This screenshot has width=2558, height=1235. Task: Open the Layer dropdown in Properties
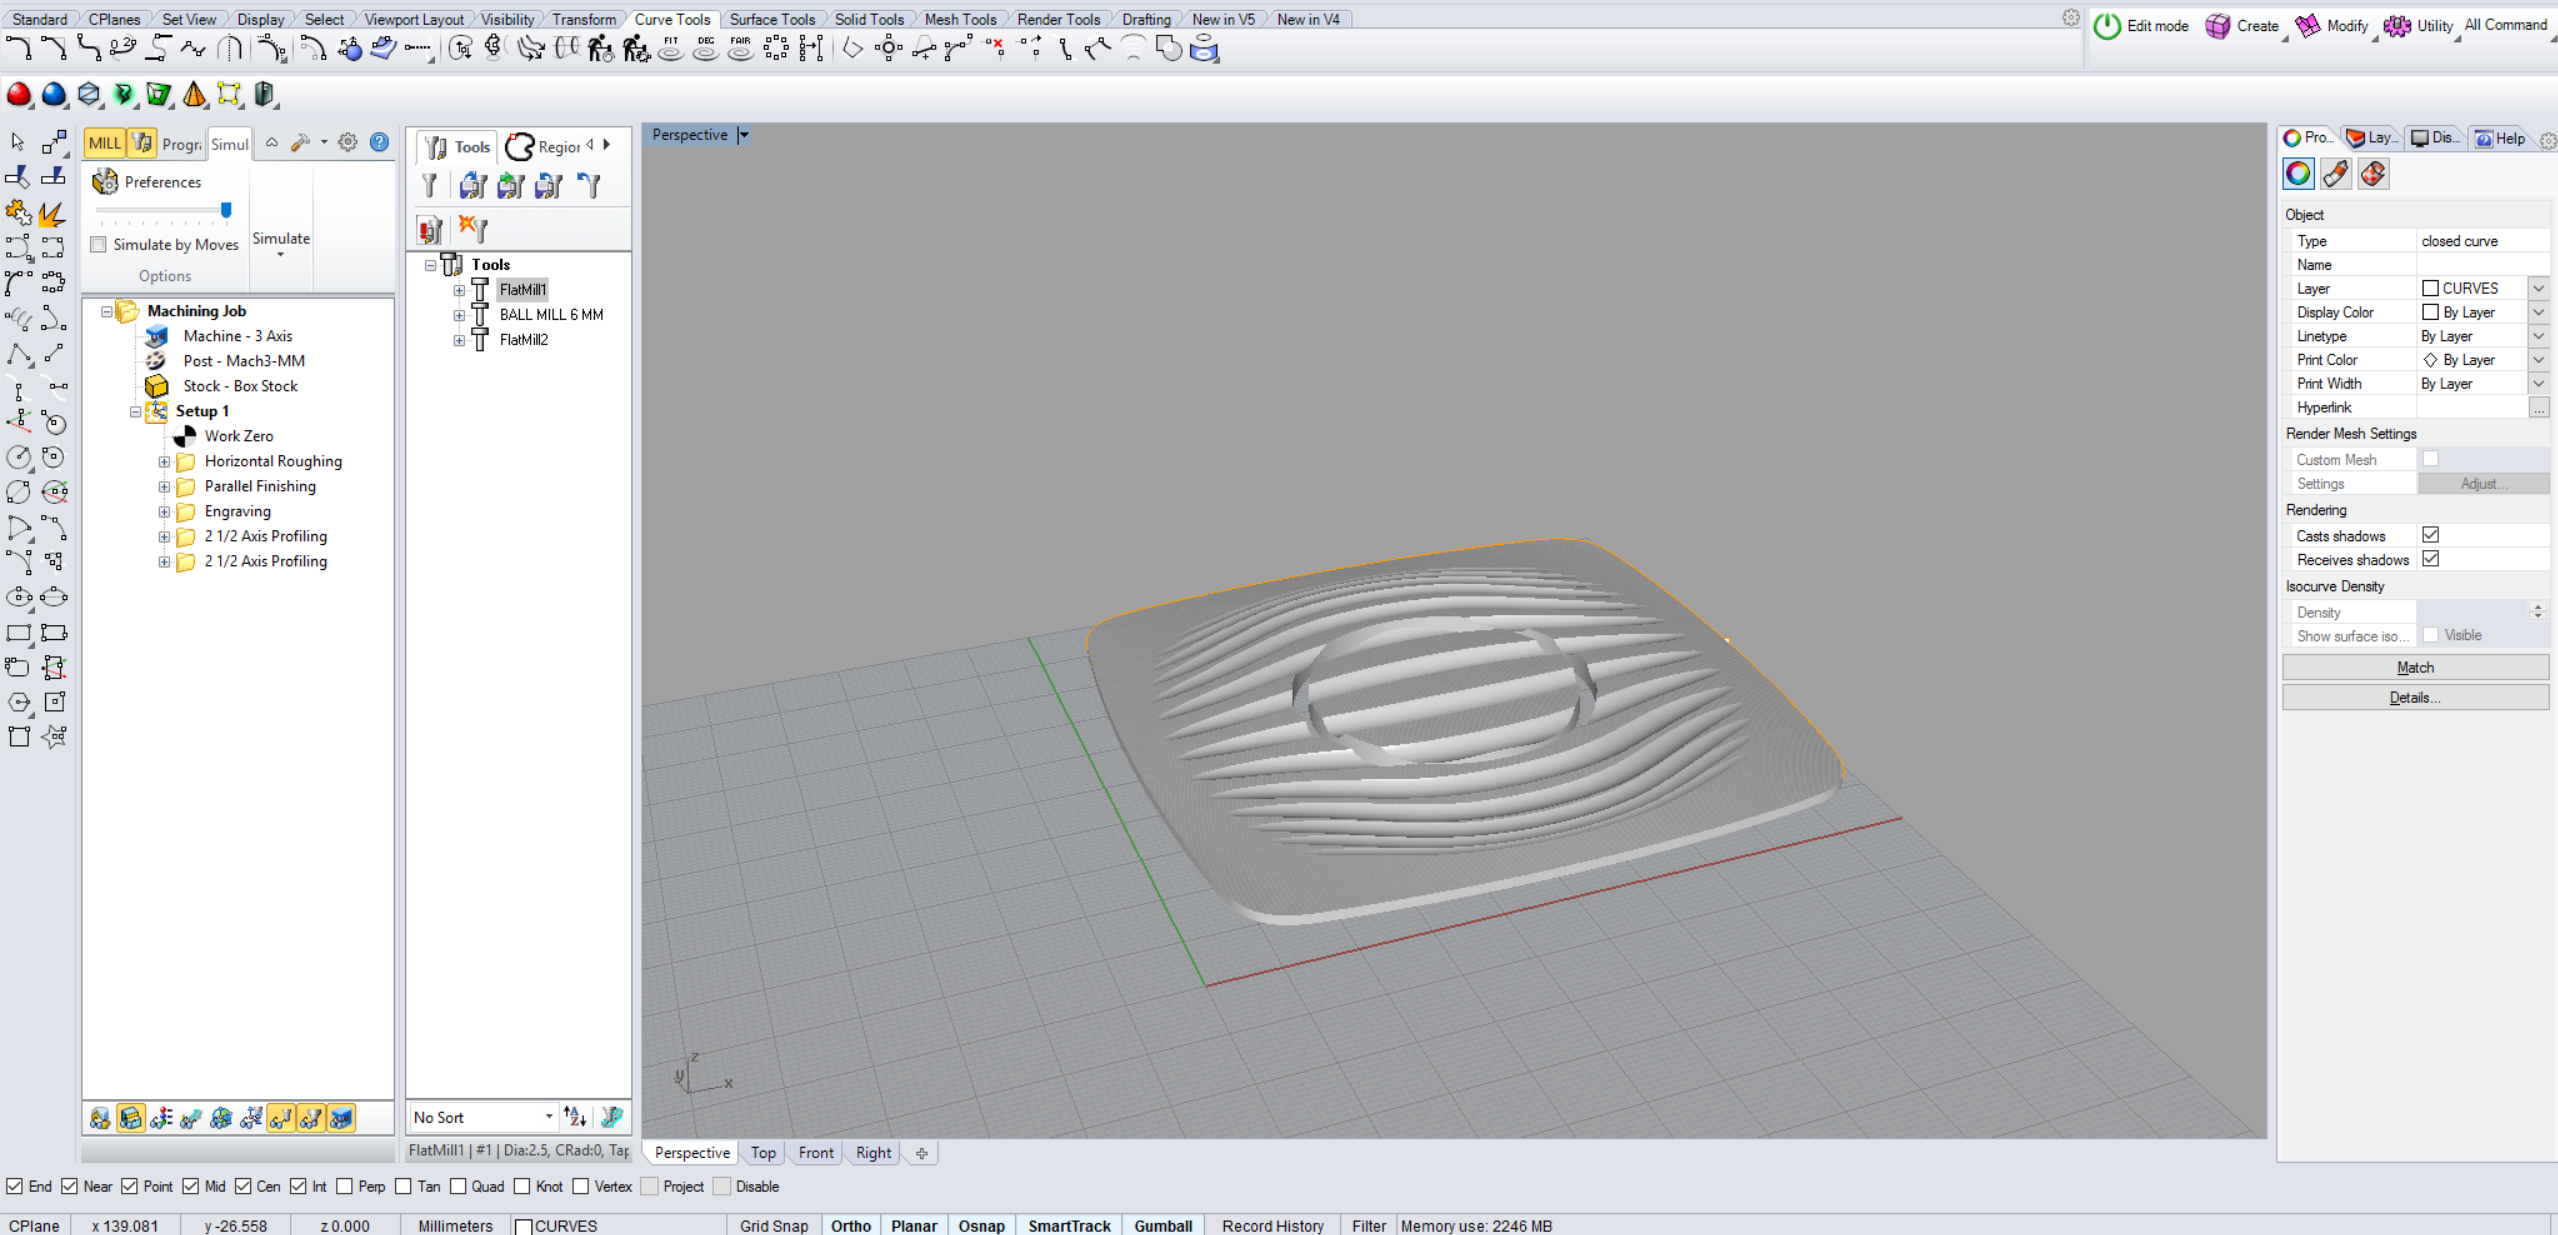click(2538, 288)
